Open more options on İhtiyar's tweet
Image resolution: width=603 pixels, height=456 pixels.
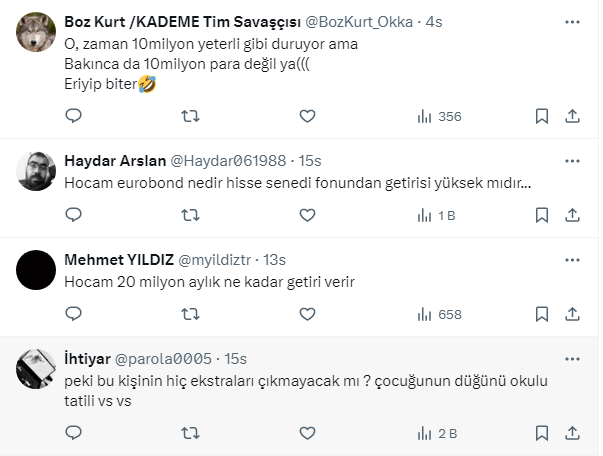click(571, 358)
